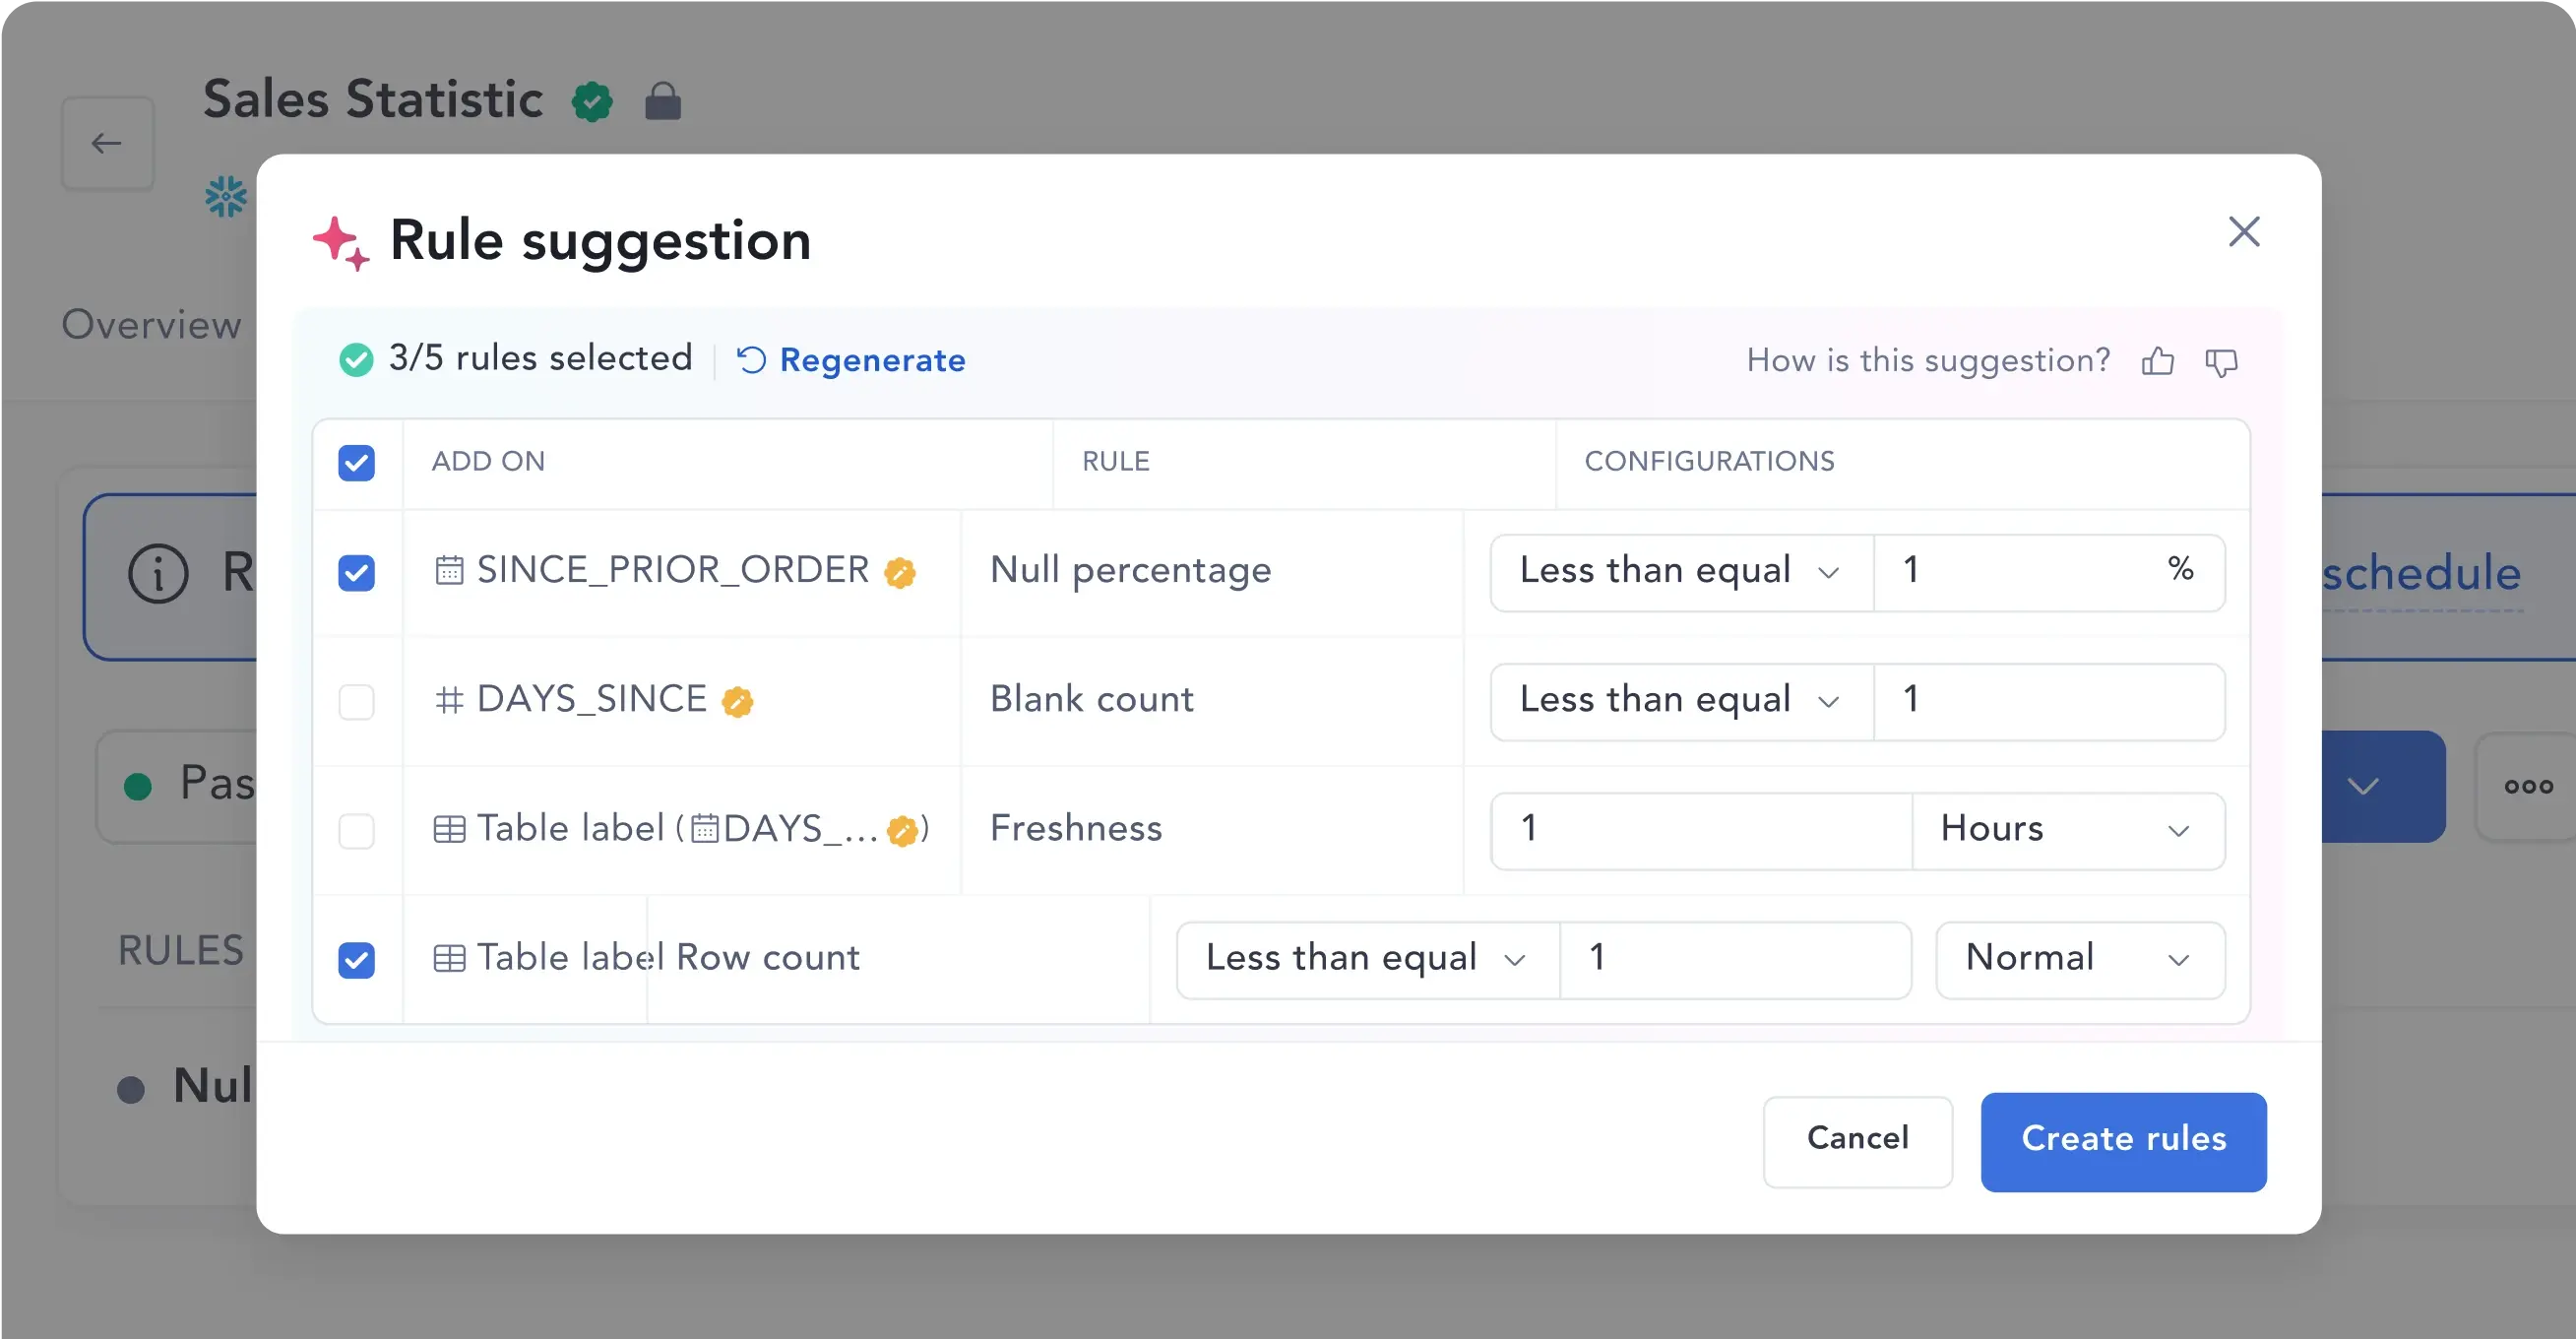Check the Freshness rule checkbox
This screenshot has height=1339, width=2576.
point(356,830)
